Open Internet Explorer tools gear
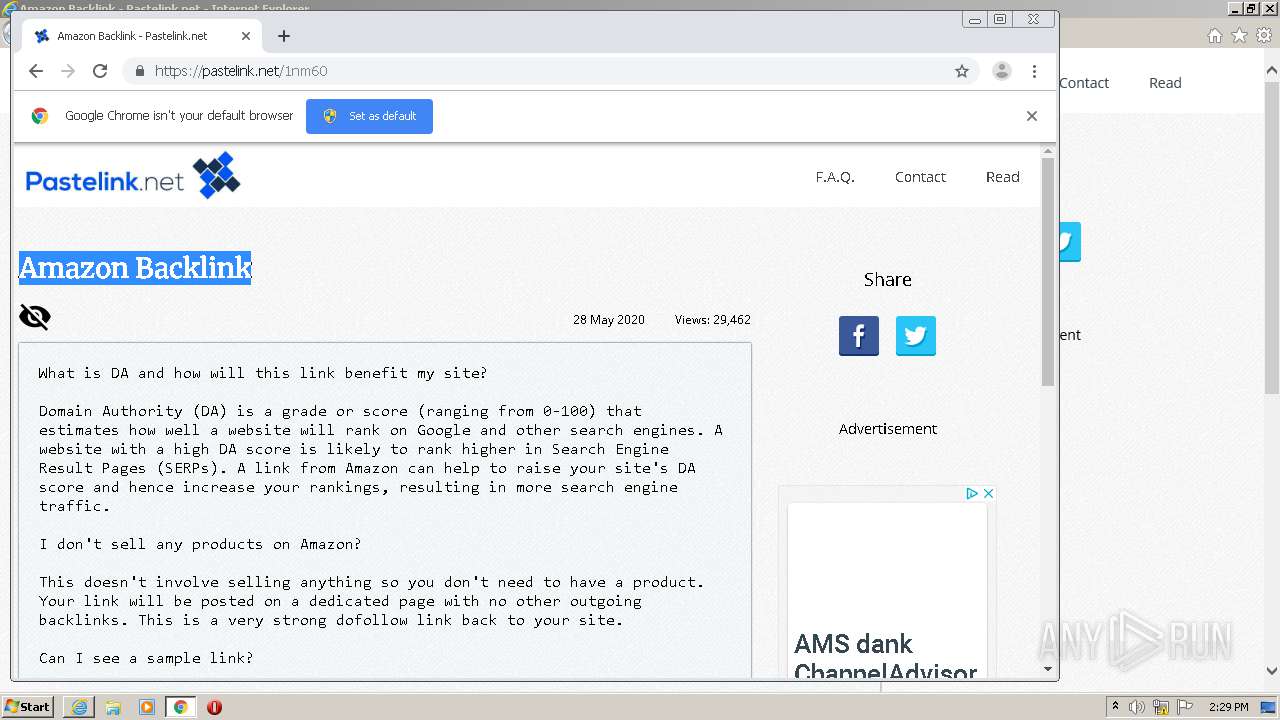Screen dimensions: 1280x720 (1264, 35)
